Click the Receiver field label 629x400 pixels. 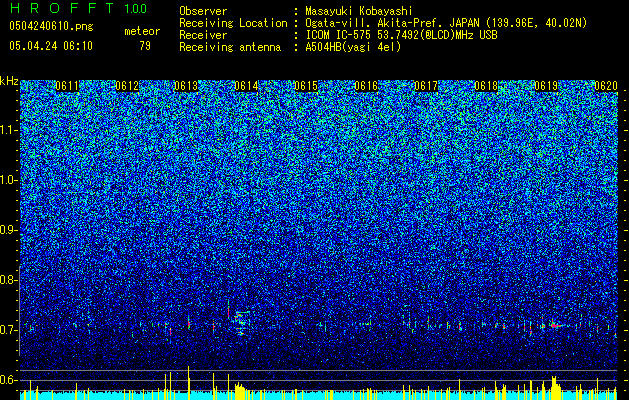point(203,35)
